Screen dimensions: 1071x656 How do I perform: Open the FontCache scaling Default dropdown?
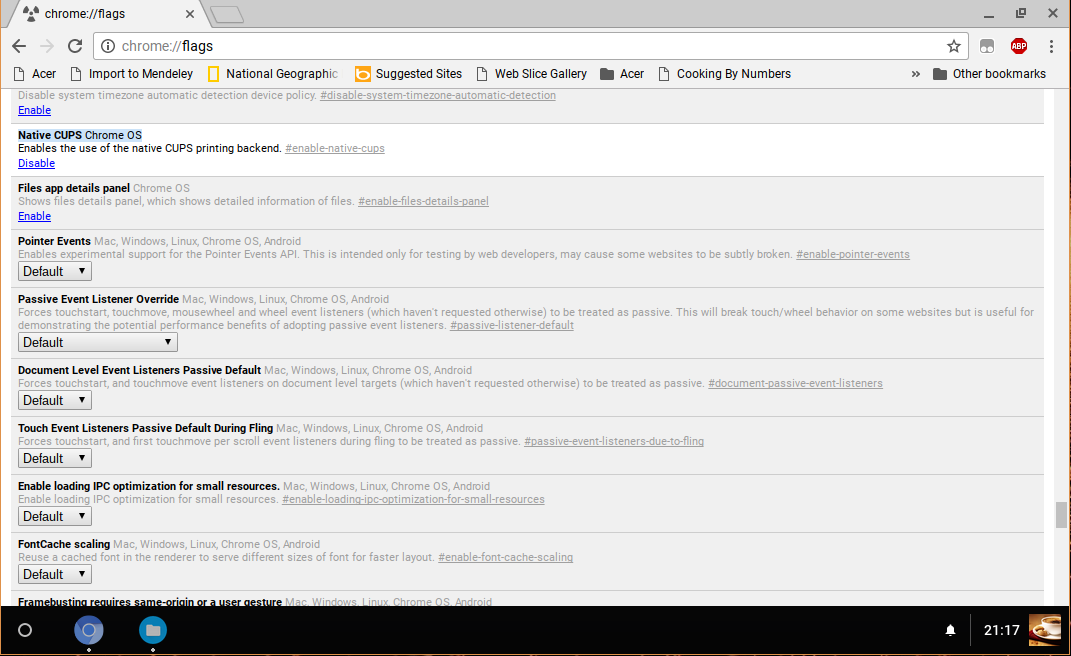[55, 574]
